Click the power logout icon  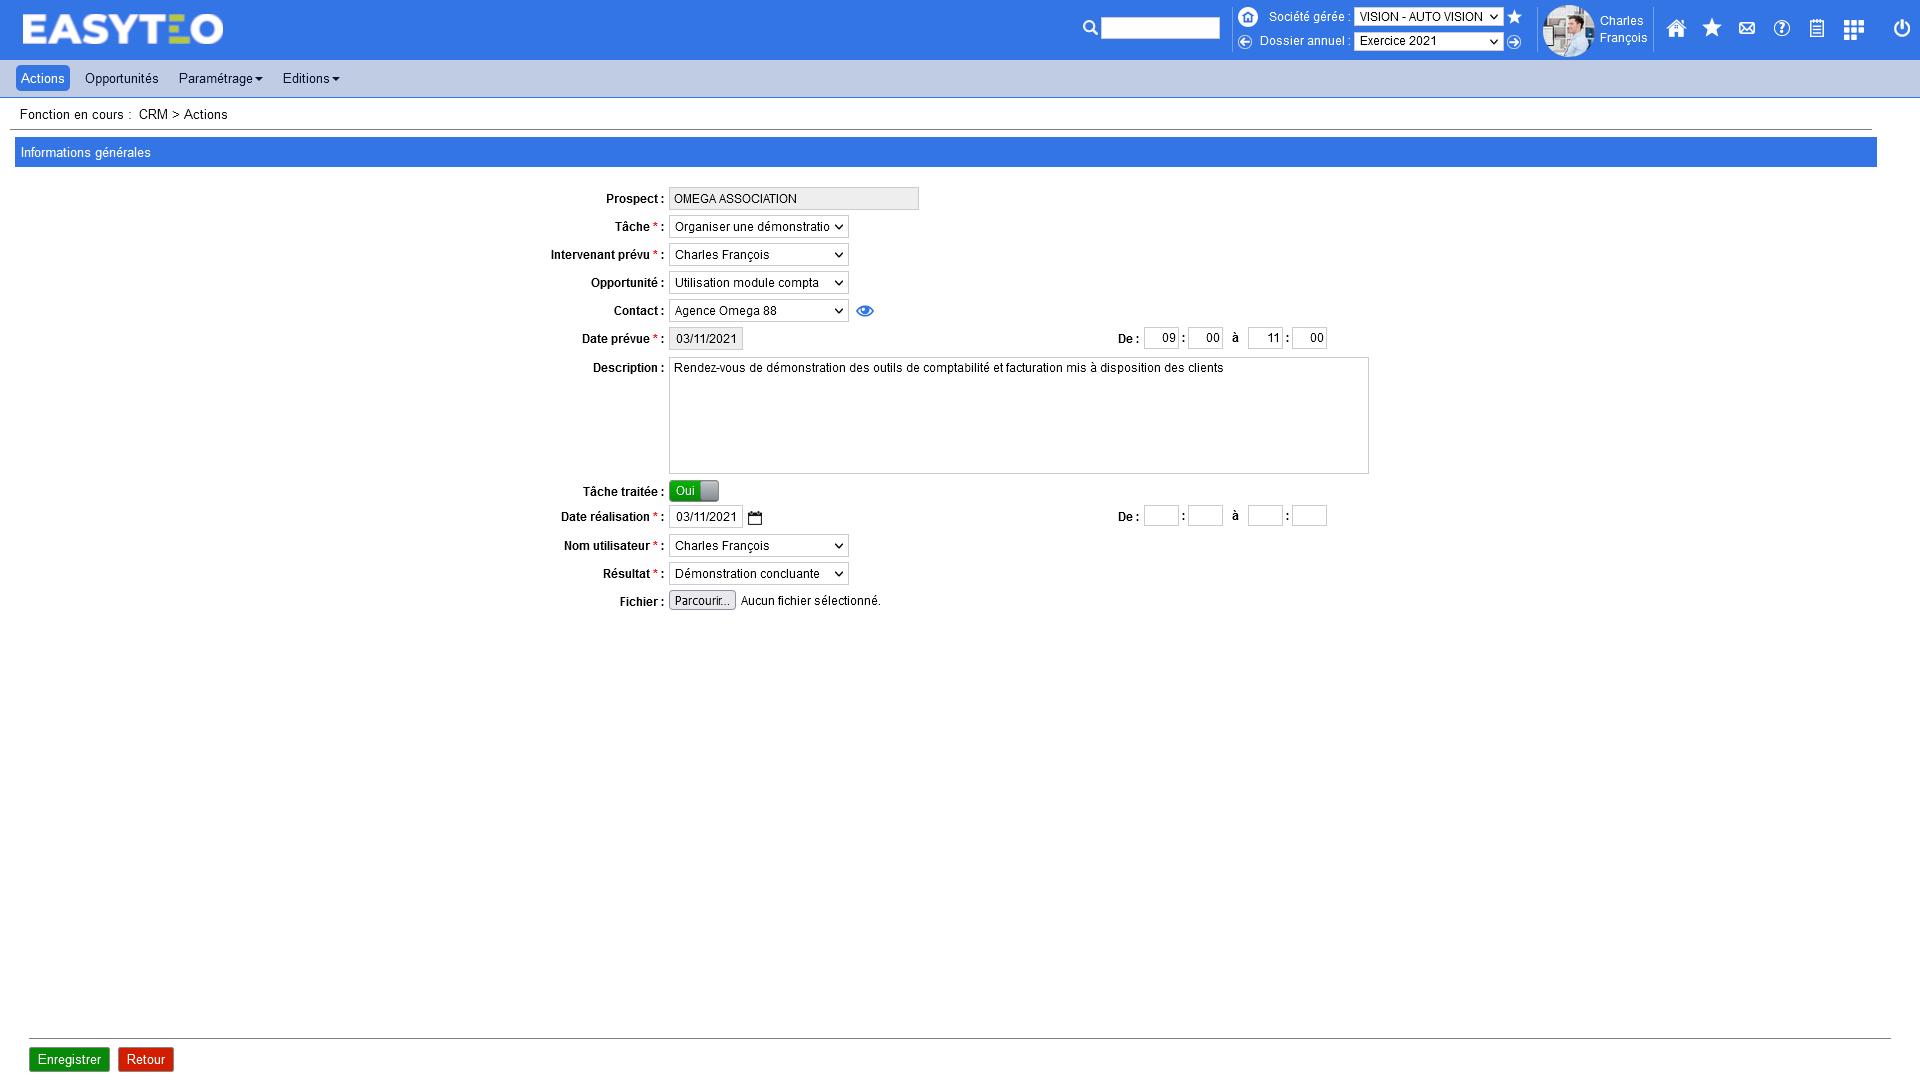coord(1902,28)
